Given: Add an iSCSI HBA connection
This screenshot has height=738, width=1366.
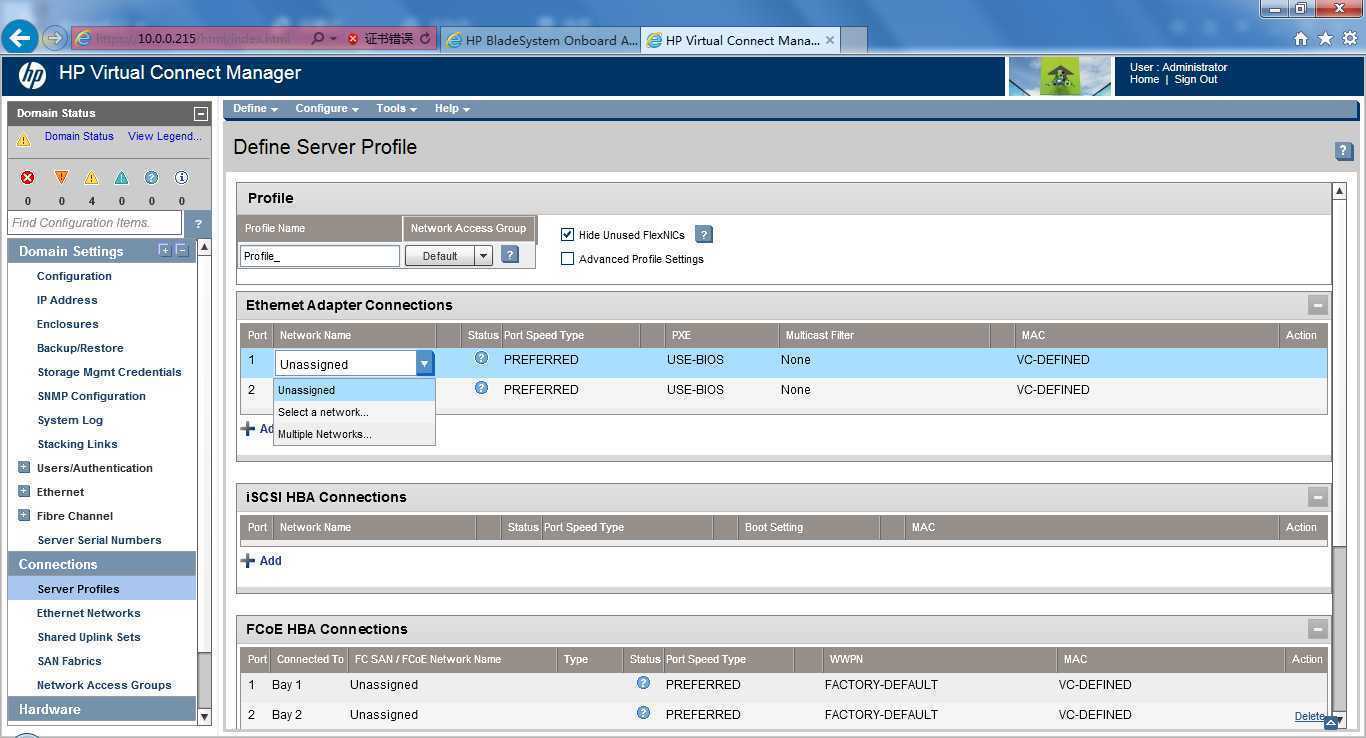Looking at the screenshot, I should click(261, 561).
